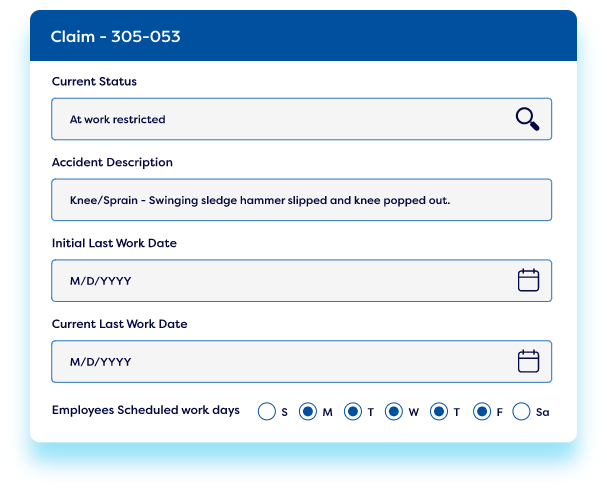Open the 'At work restricted' status field
The height and width of the screenshot is (493, 607).
click(x=280, y=120)
